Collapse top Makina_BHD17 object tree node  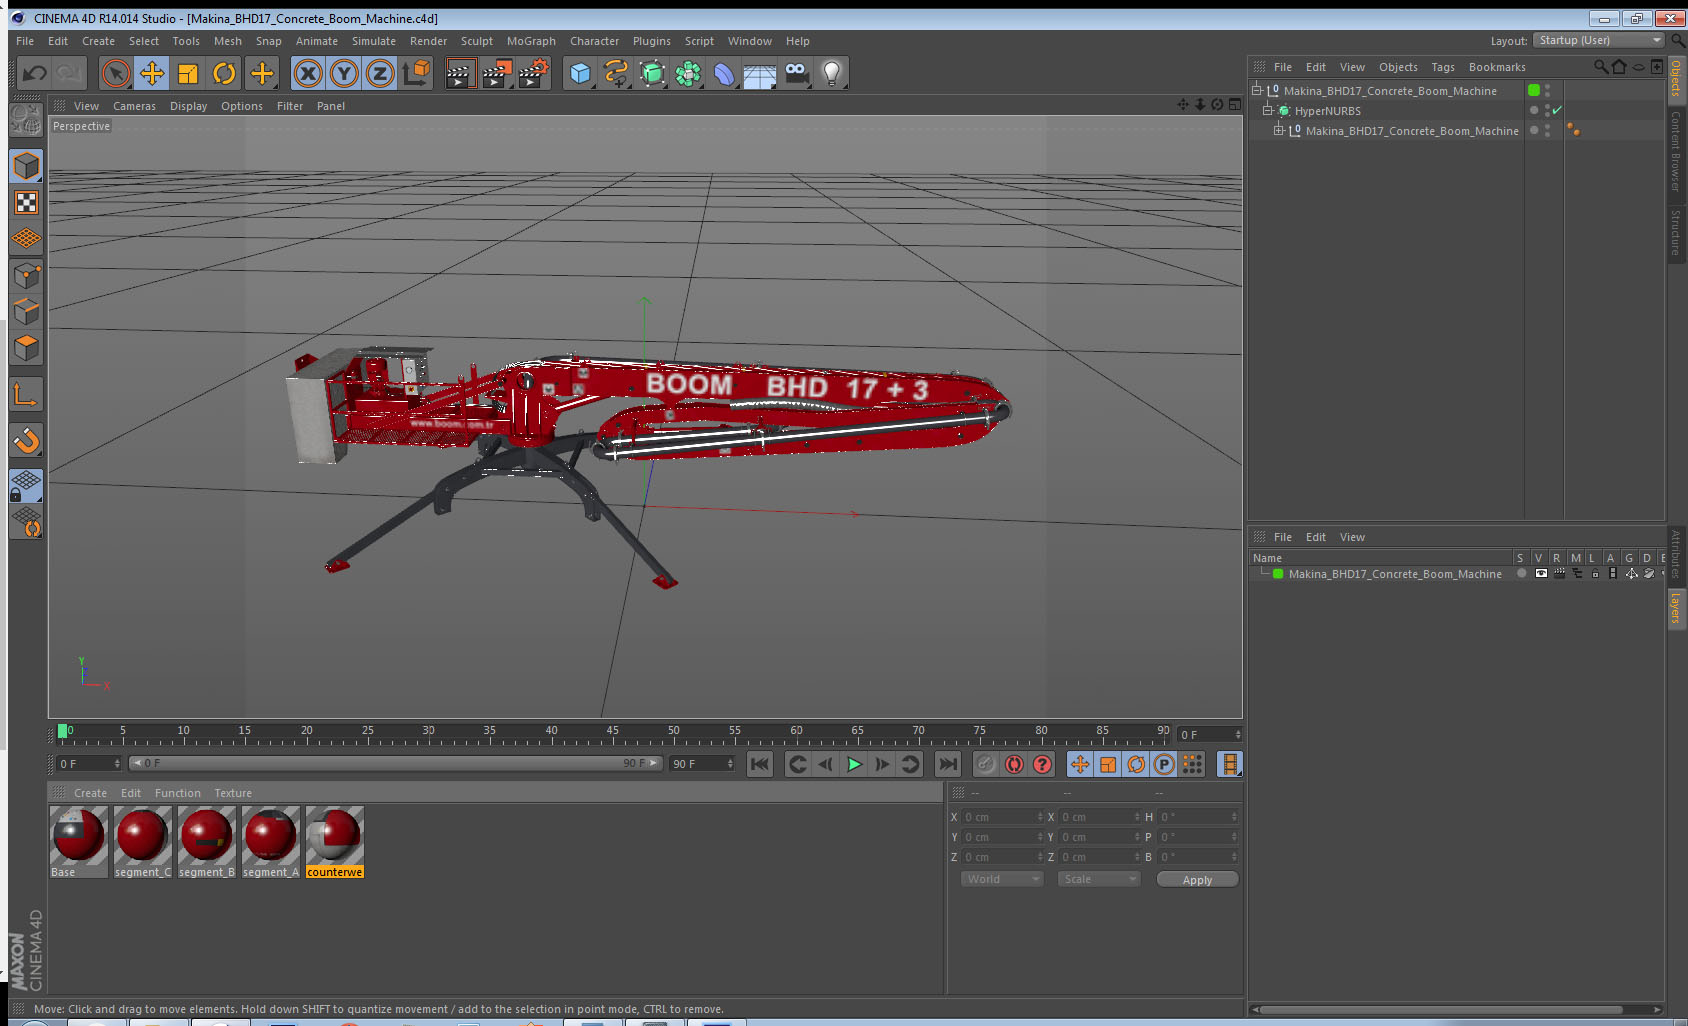[1257, 90]
